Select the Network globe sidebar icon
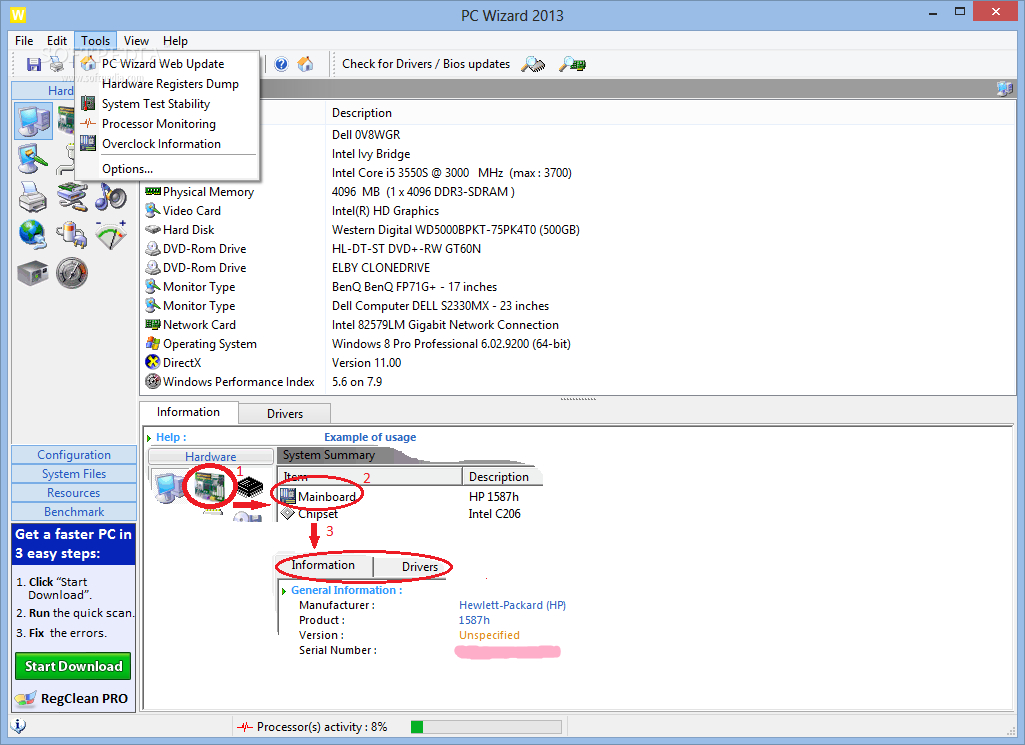Screen dimensions: 1025x745 (x=33, y=235)
